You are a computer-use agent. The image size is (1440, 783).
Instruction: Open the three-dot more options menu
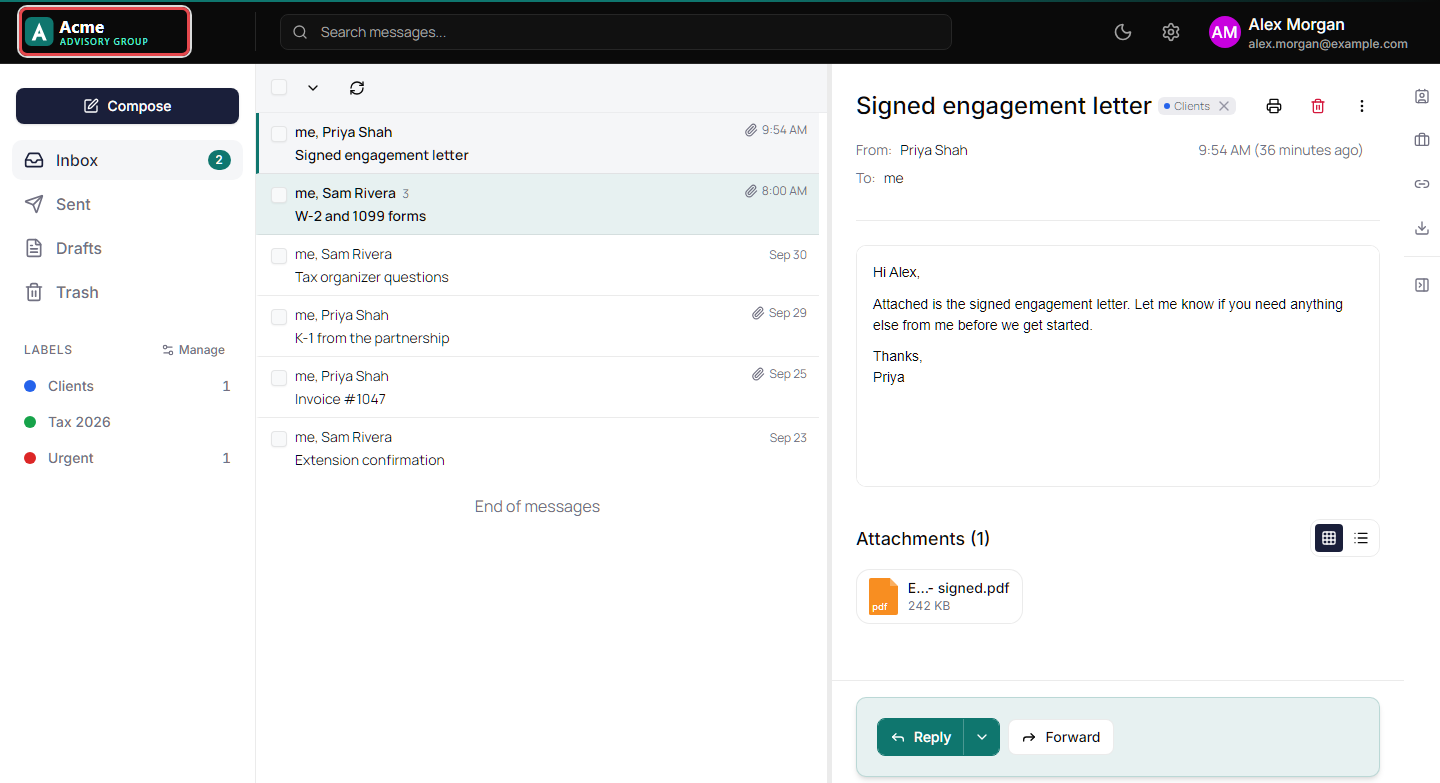pyautogui.click(x=1362, y=106)
